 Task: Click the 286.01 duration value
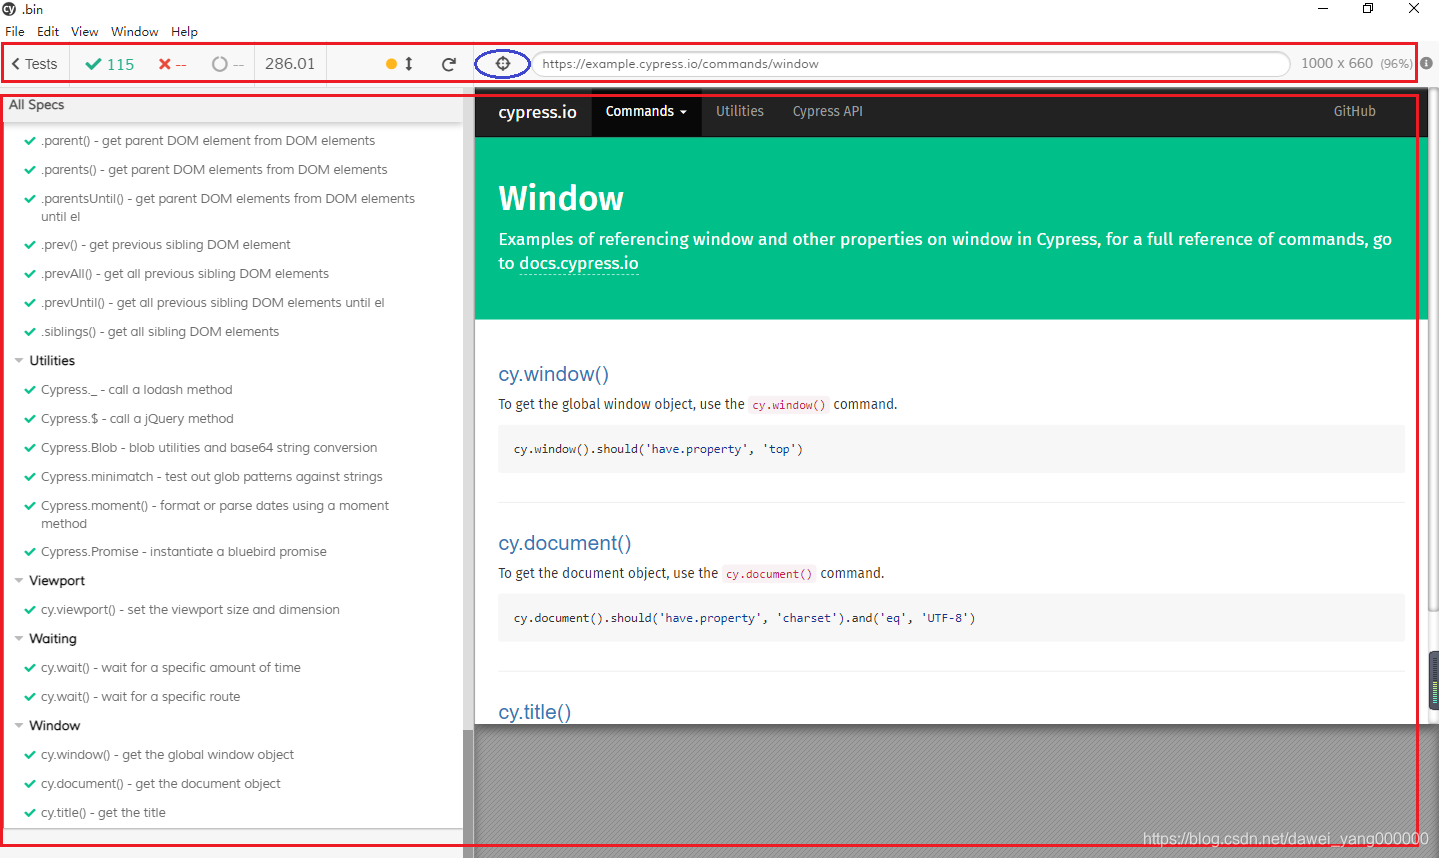(290, 64)
